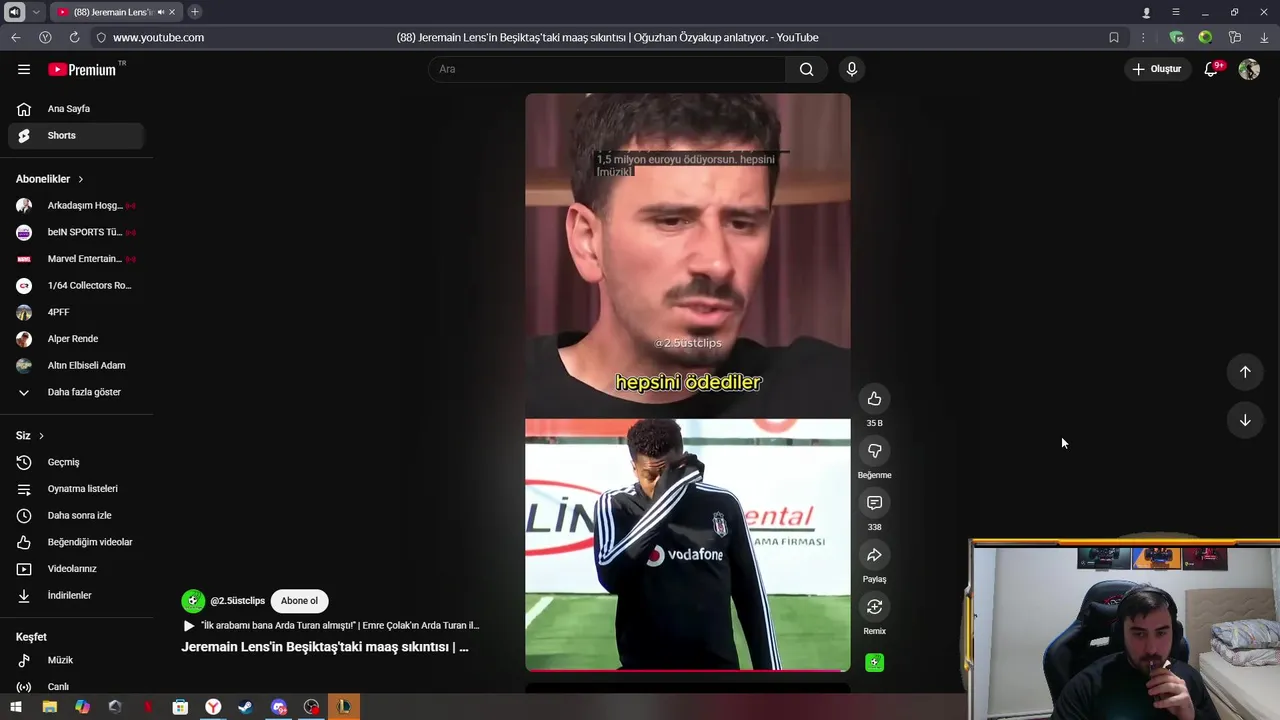Screen dimensions: 1280x720
Task: Open Videolarınız
Action: pos(75,569)
